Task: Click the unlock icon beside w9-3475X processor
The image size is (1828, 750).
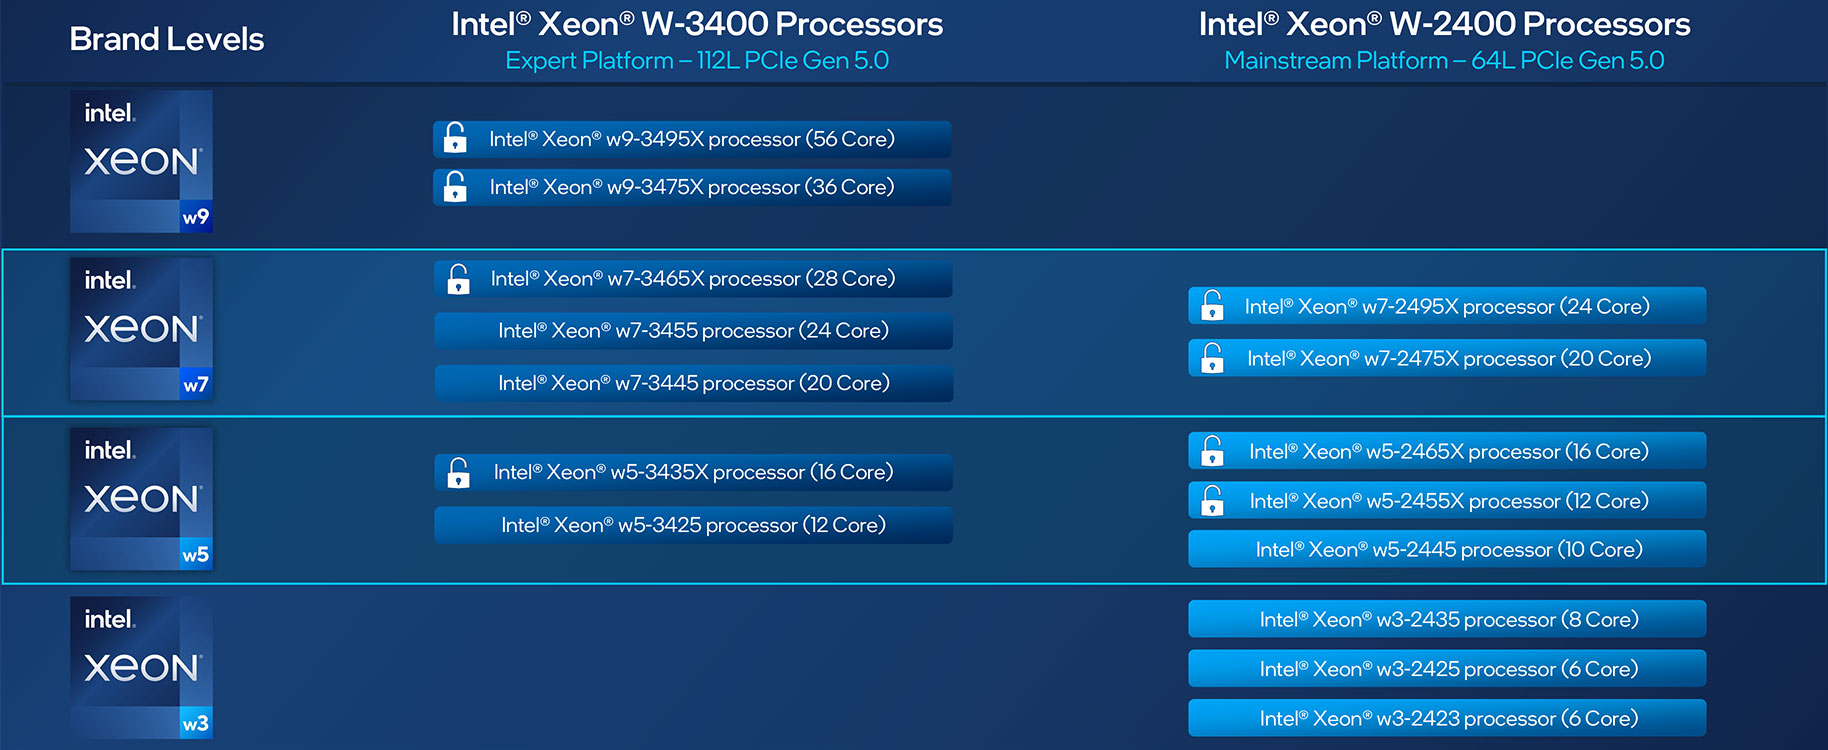Action: 455,185
